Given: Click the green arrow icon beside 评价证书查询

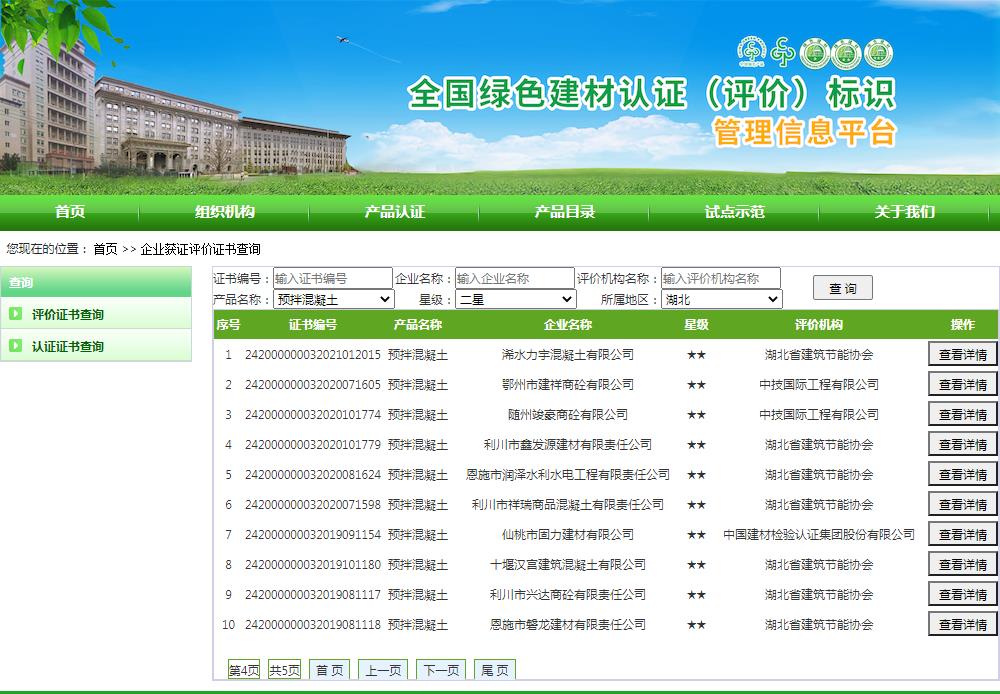Looking at the screenshot, I should [x=16, y=314].
